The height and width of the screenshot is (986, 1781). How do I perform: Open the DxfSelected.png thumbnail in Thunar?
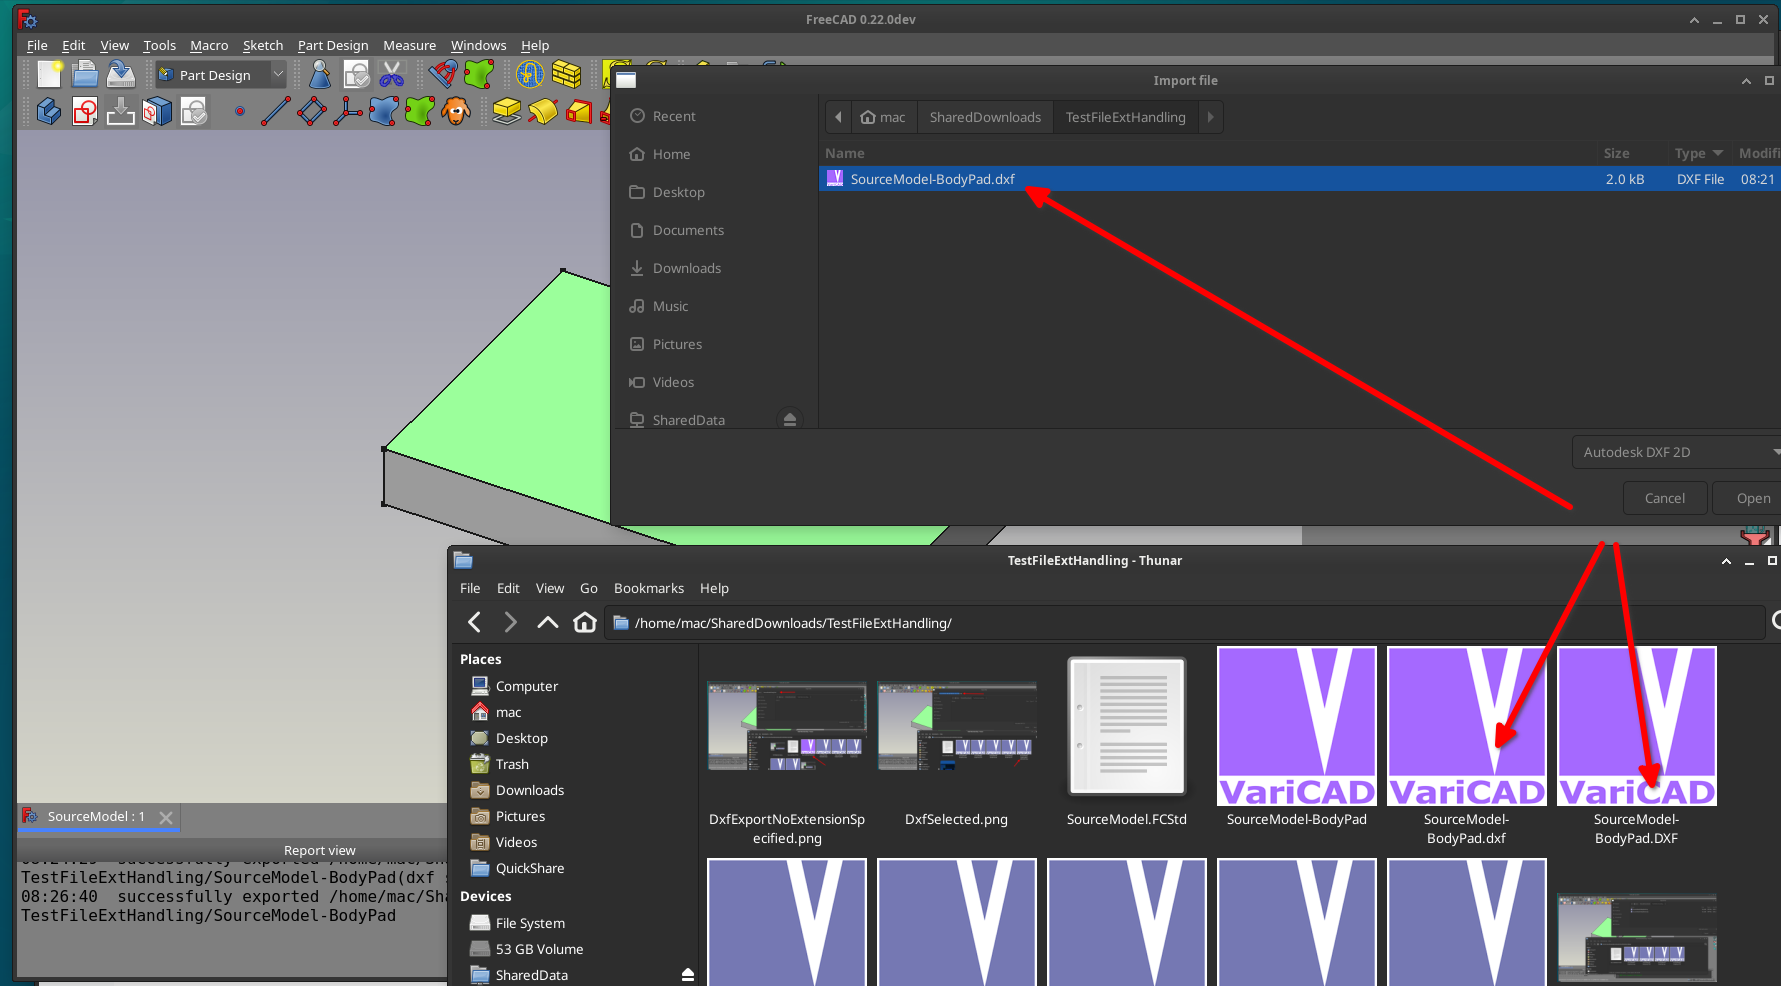(956, 726)
